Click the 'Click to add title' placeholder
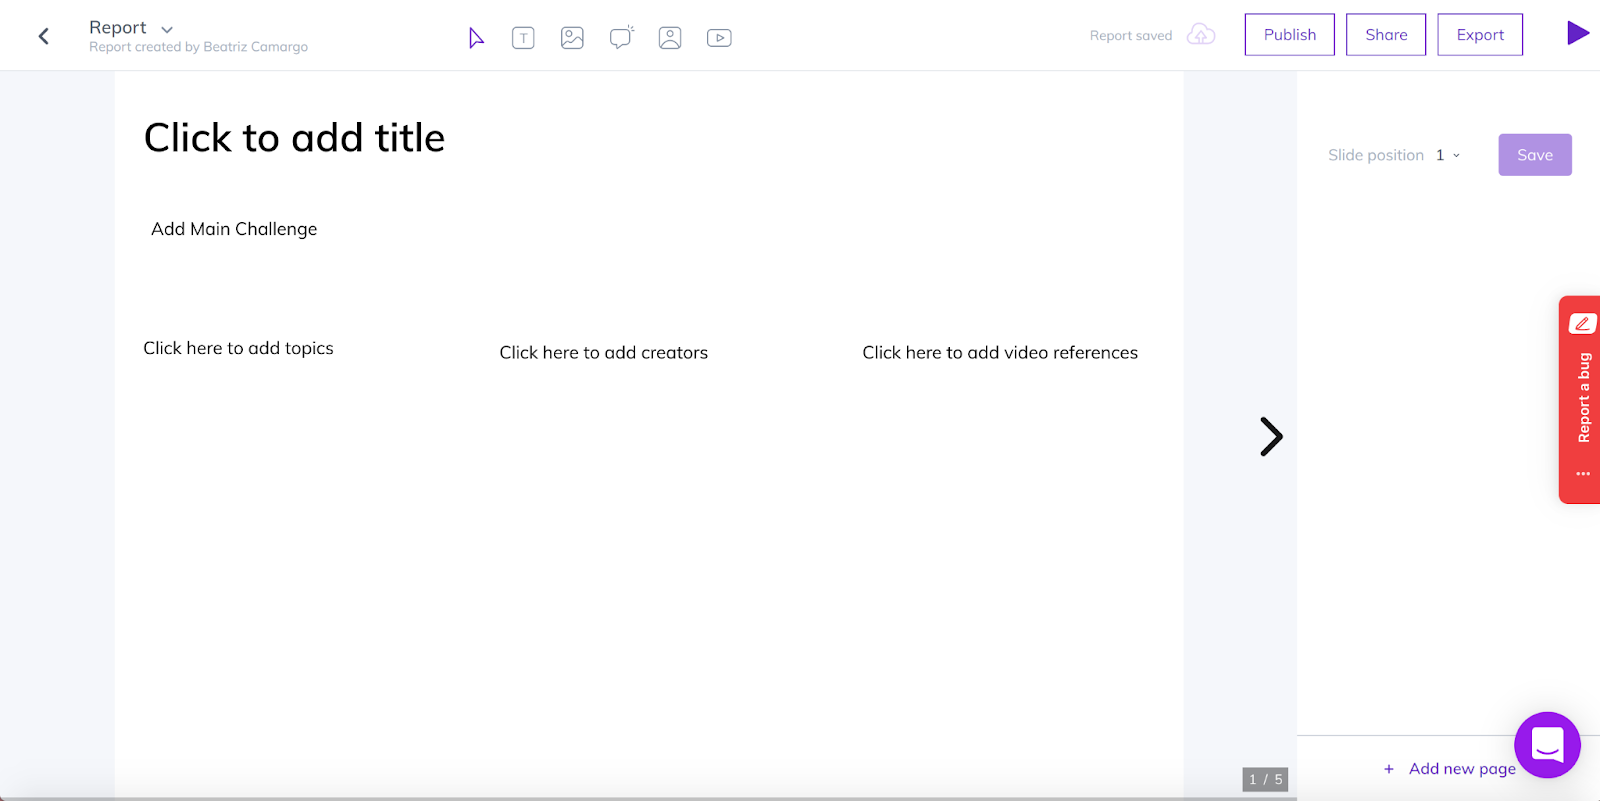The width and height of the screenshot is (1600, 801). 294,137
